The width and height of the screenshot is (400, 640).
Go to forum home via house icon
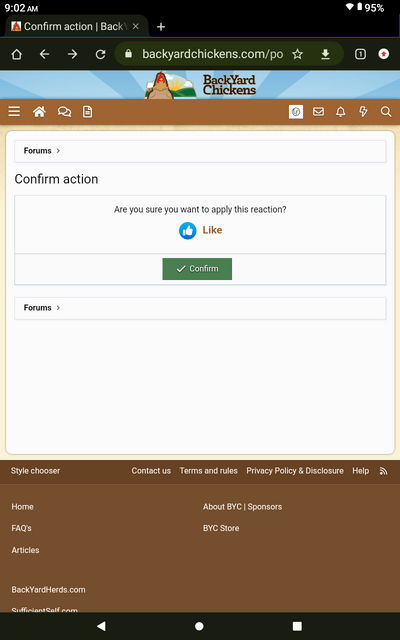point(39,111)
